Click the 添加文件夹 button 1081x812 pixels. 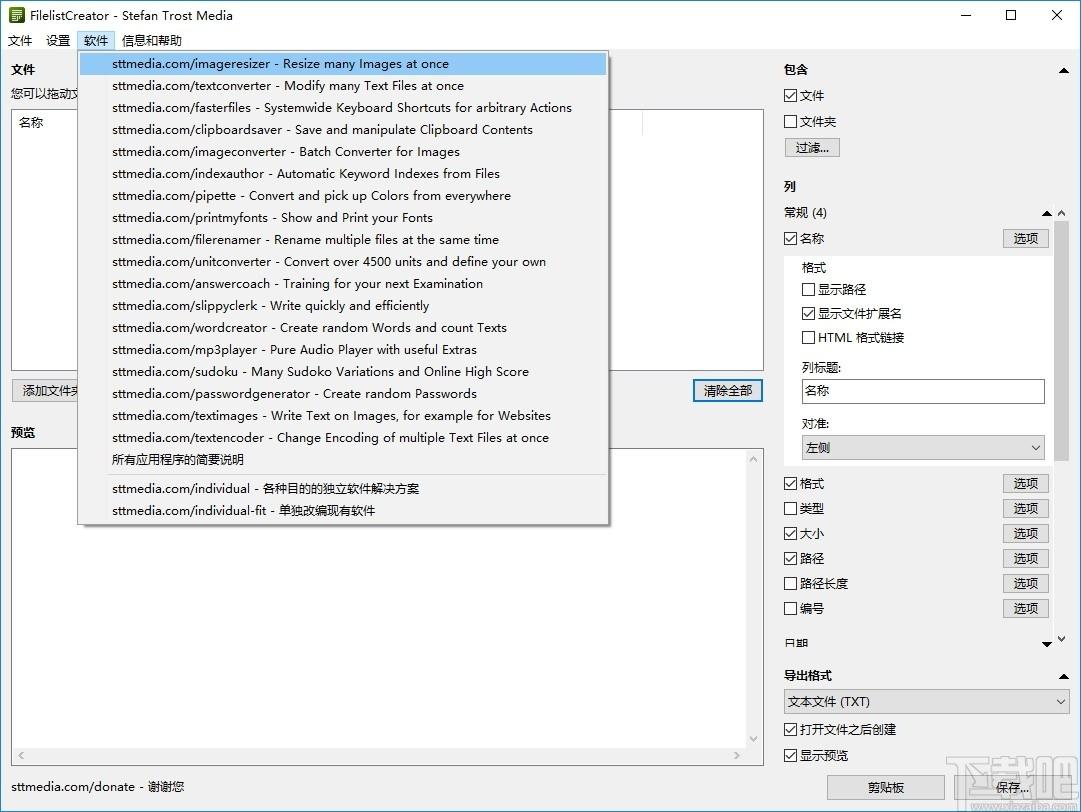(x=46, y=391)
